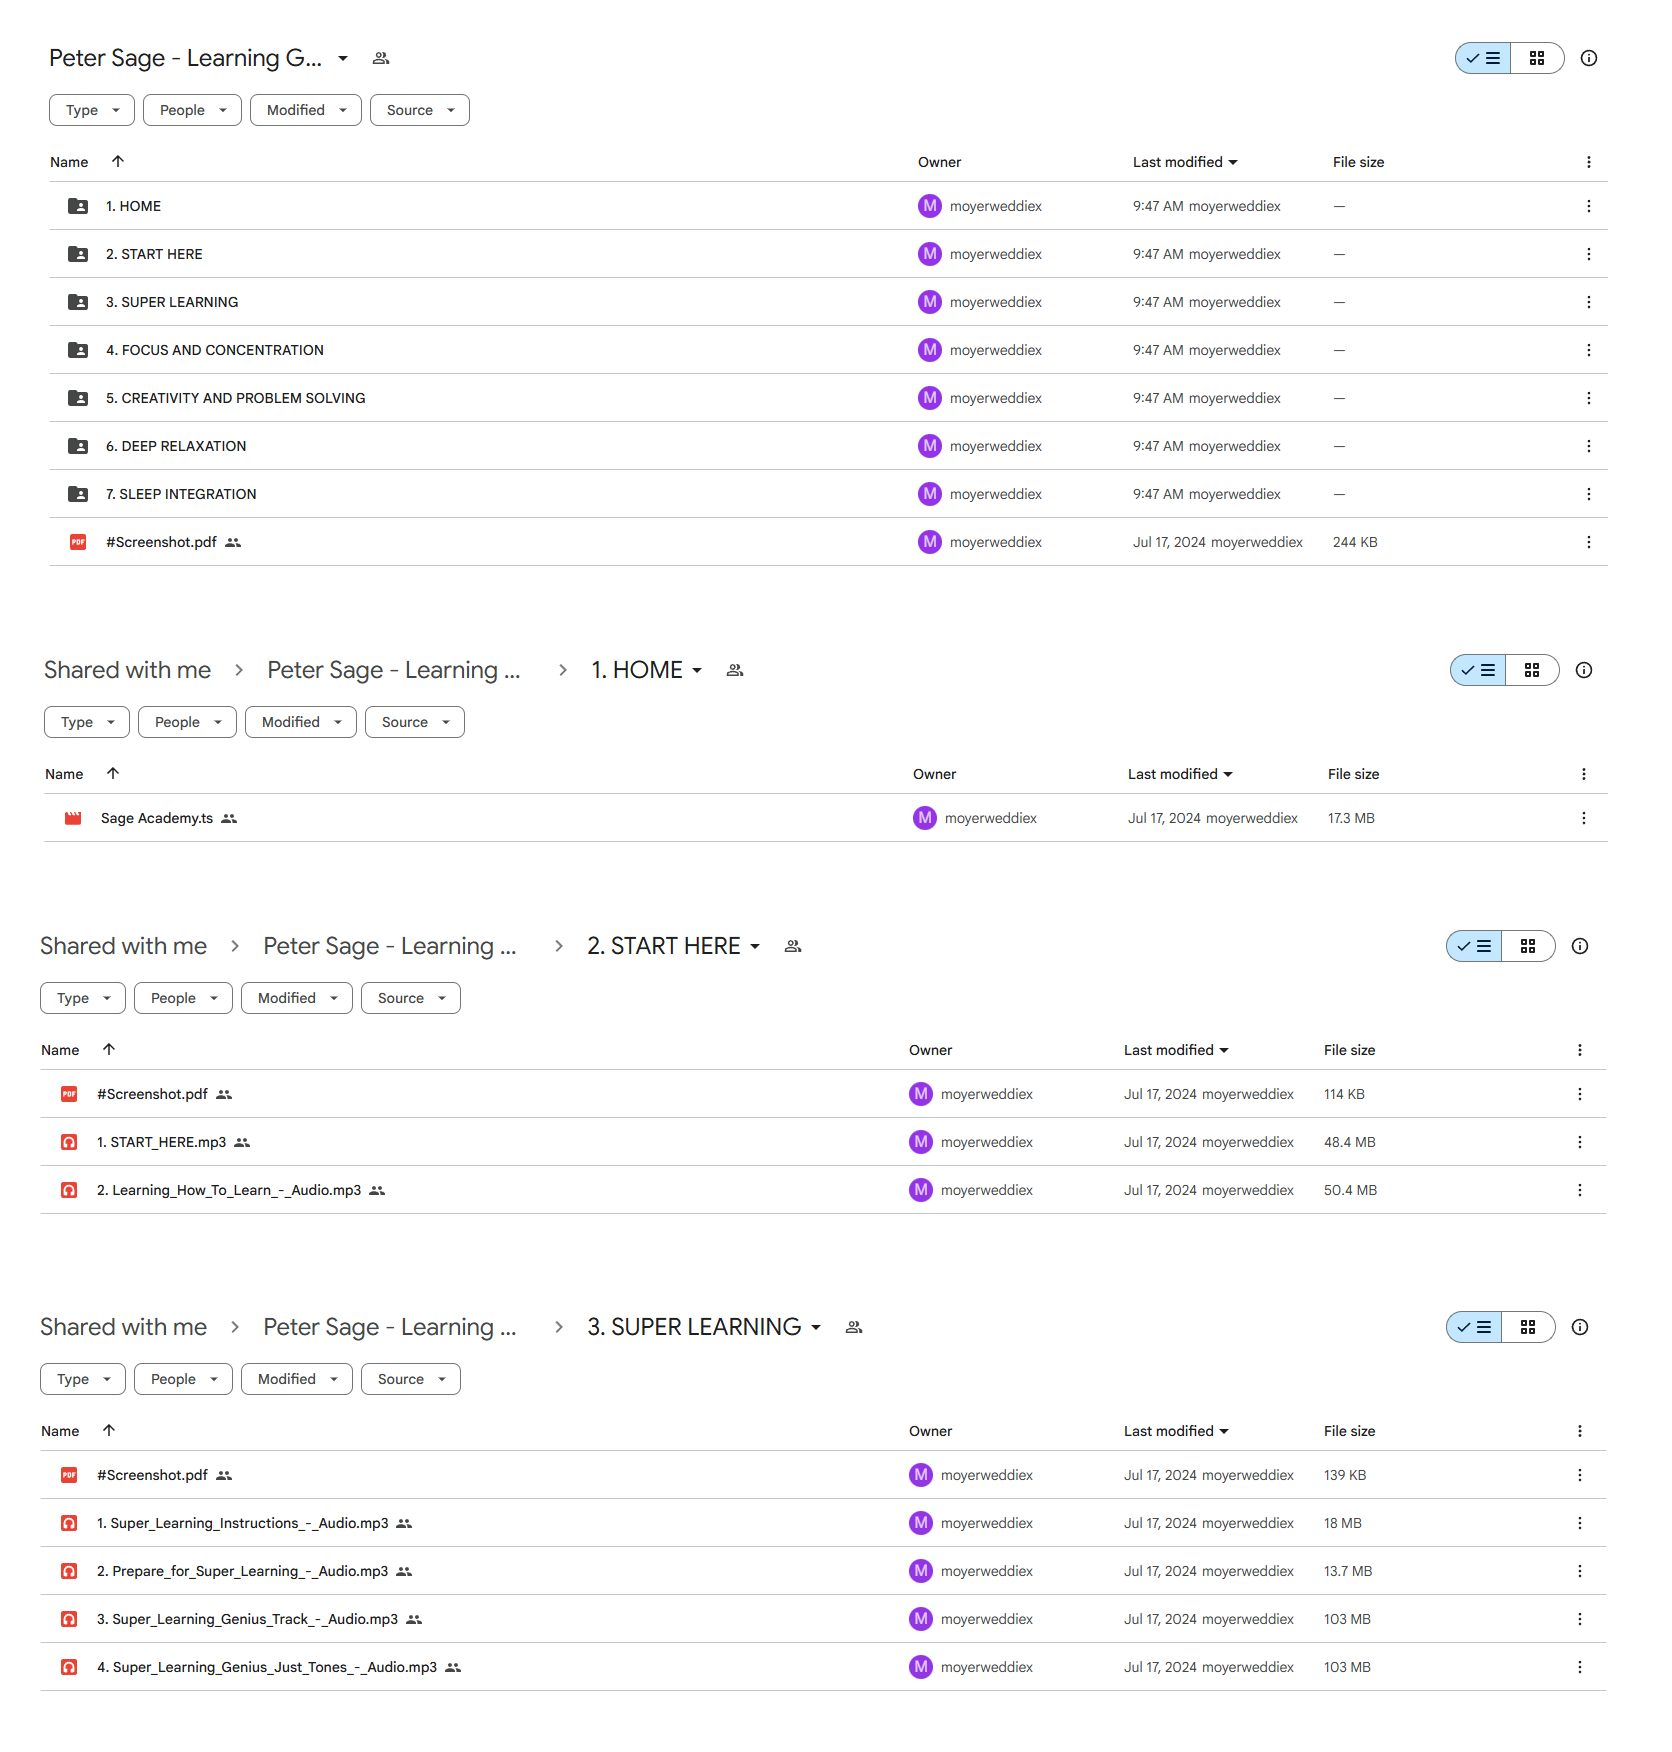Switch top folder view to grid layout
This screenshot has width=1672, height=1752.
pyautogui.click(x=1537, y=58)
